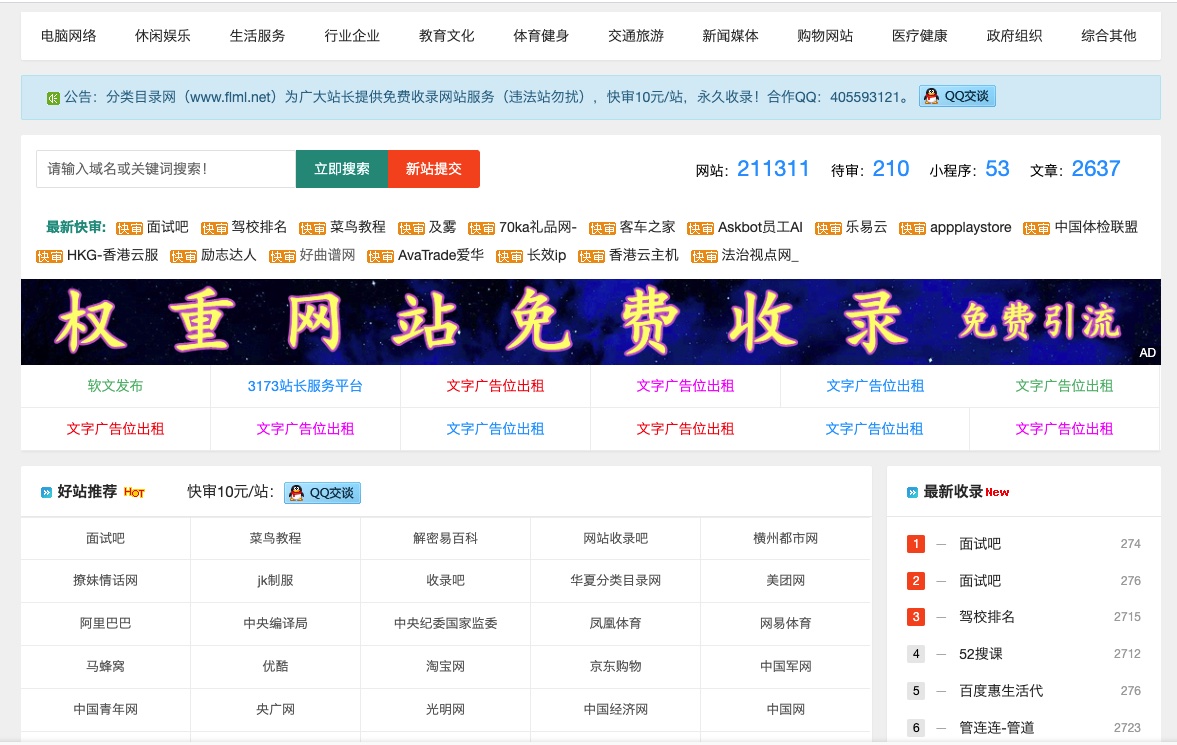Open the 香港云主机 link
1177x745 pixels.
click(x=643, y=255)
